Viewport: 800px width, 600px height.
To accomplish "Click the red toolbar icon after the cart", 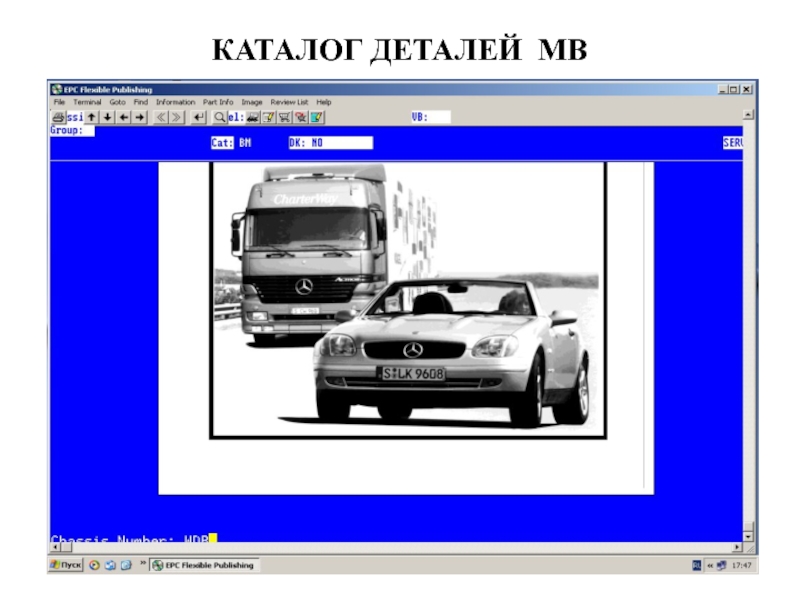I will [x=301, y=117].
